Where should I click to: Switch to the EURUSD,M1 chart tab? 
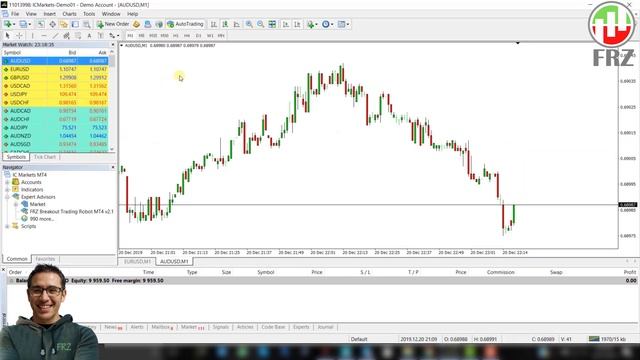[137, 261]
